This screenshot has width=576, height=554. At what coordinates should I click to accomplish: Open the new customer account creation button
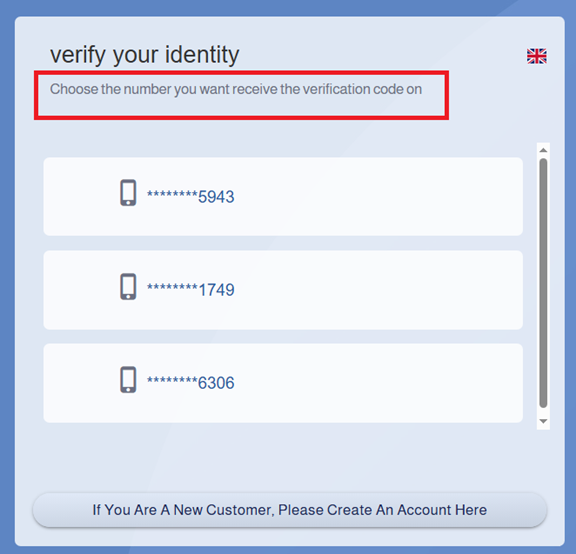point(290,510)
